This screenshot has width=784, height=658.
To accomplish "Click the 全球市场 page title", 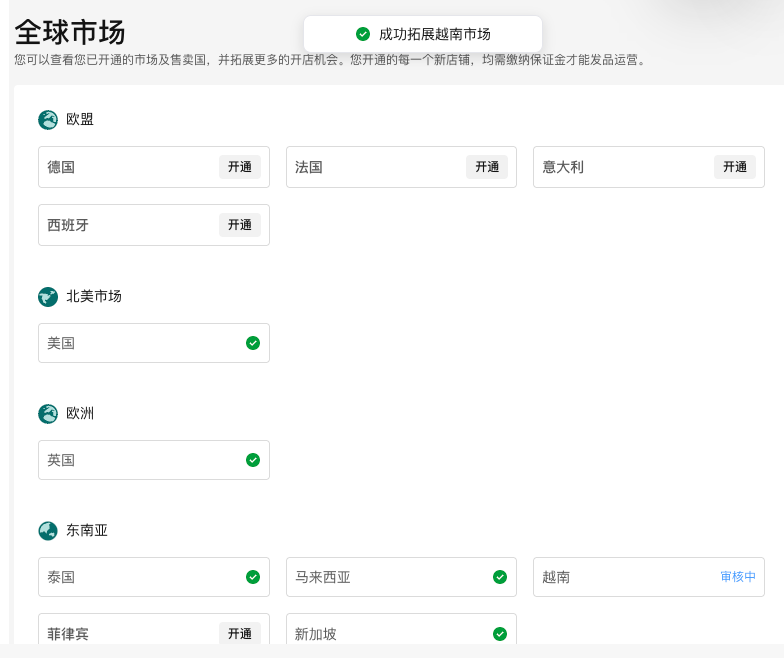I will click(70, 32).
